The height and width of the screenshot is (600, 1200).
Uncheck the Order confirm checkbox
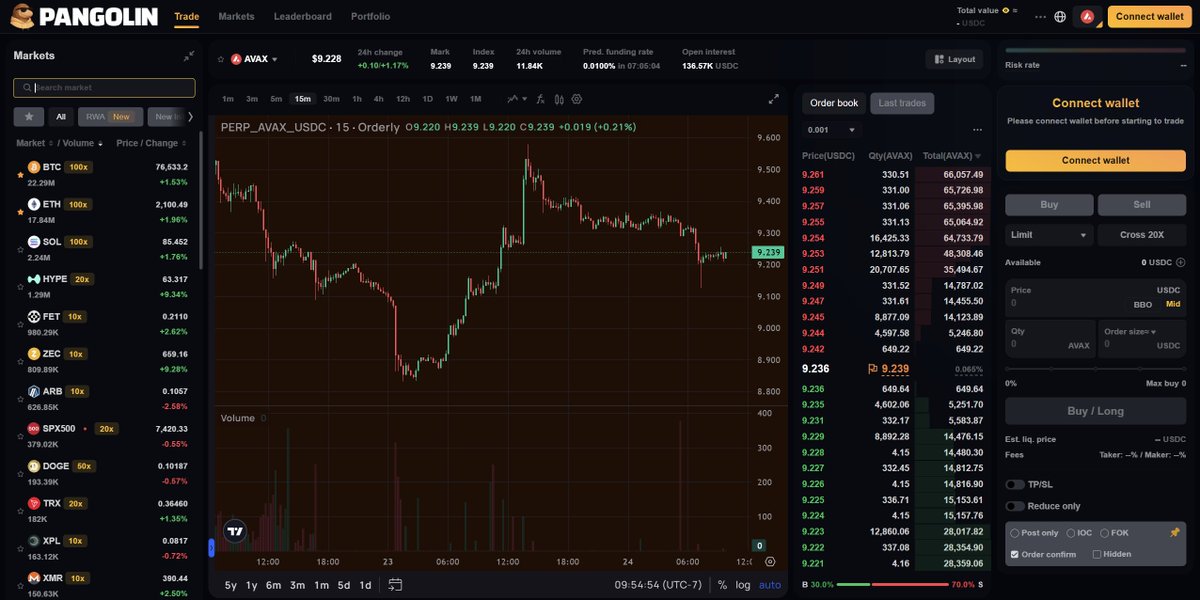coord(1015,554)
